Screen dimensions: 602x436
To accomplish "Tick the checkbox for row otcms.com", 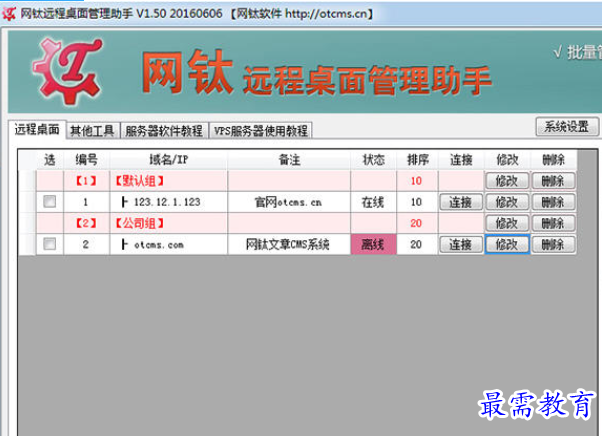I will pyautogui.click(x=50, y=244).
